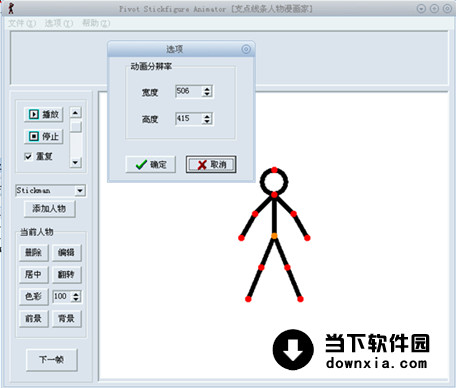This screenshot has height=388, width=456.
Task: Click the 宽度 width field showing 506
Action: (189, 91)
